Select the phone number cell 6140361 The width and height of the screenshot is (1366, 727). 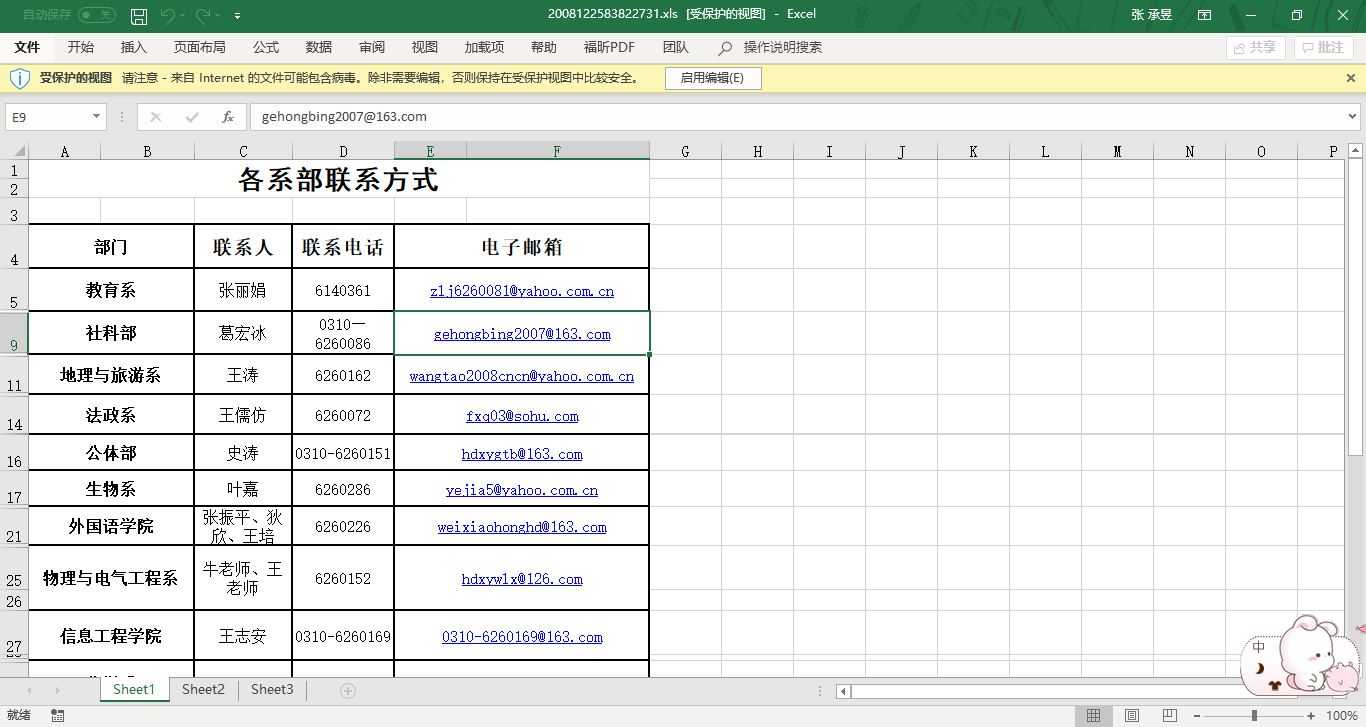[343, 290]
